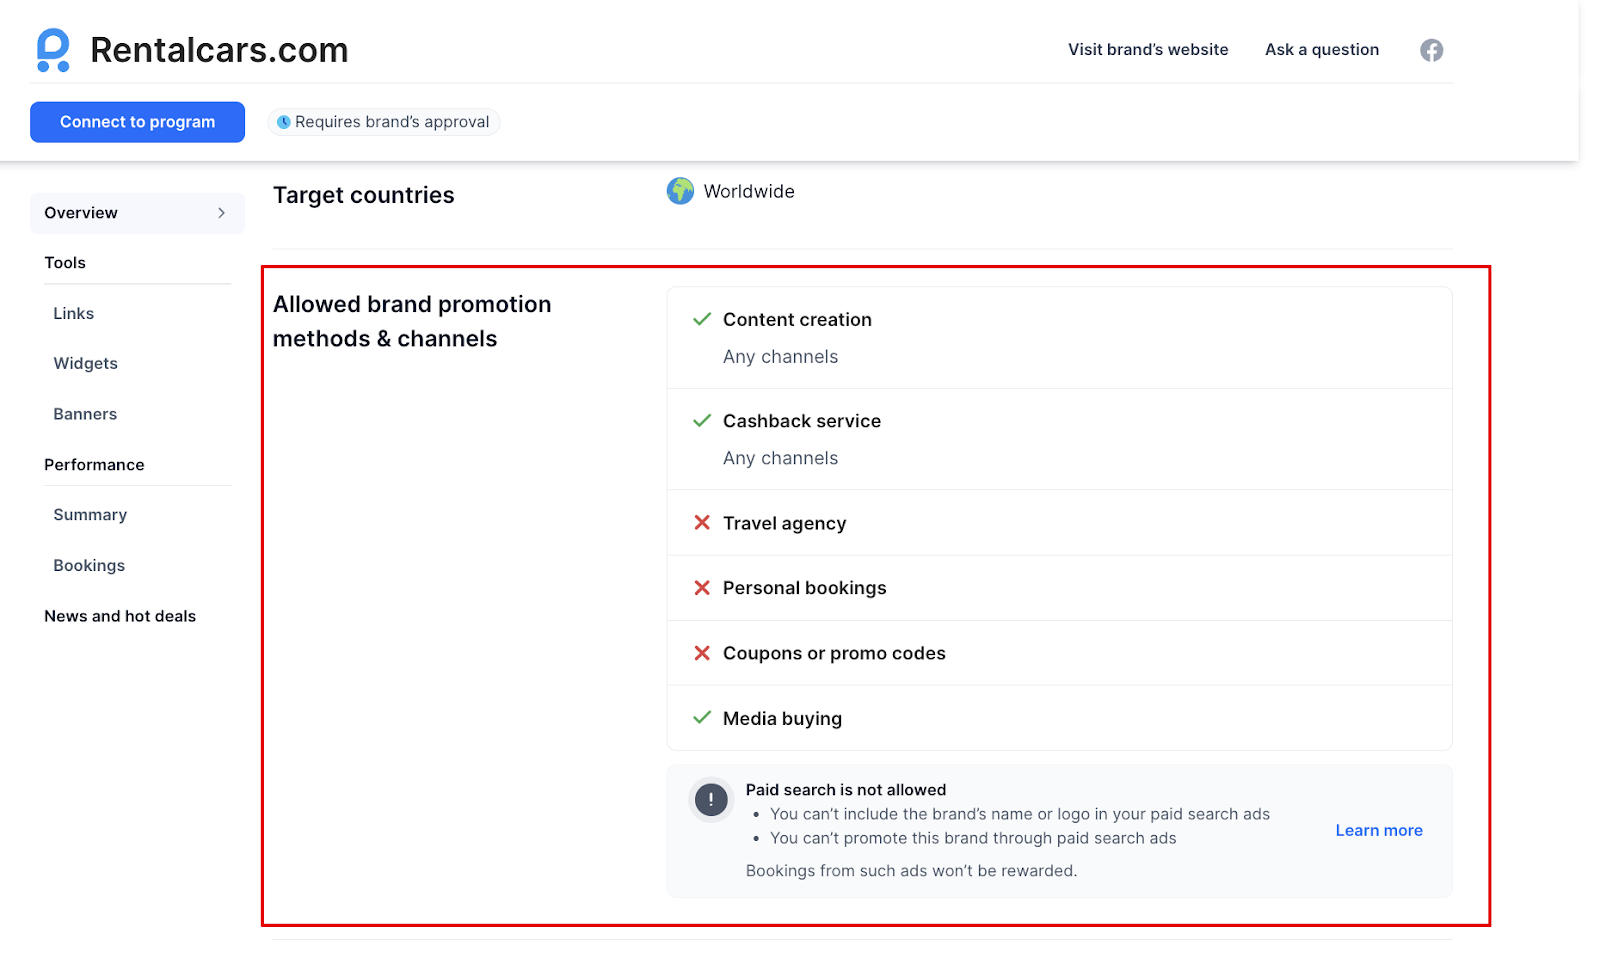
Task: Click Any channels under Cashback service
Action: (x=780, y=458)
